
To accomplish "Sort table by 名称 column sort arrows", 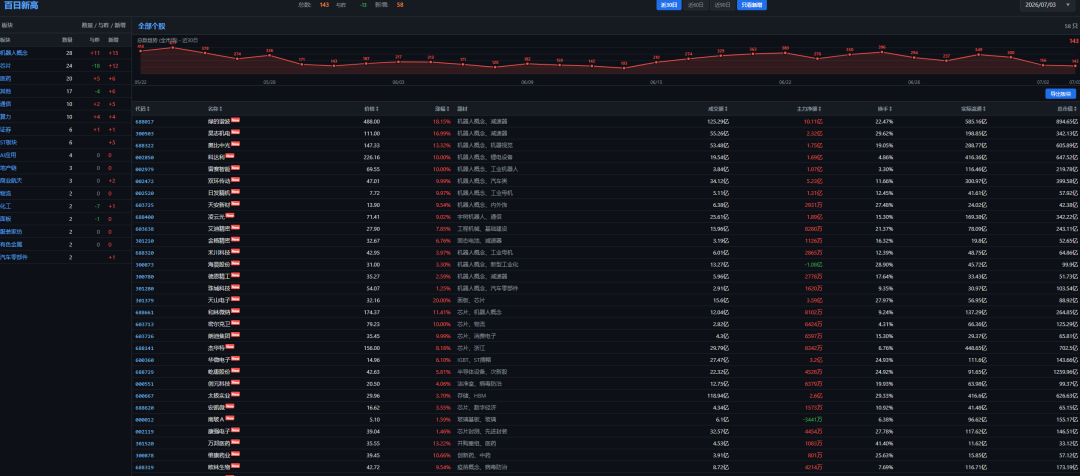I will pos(221,109).
